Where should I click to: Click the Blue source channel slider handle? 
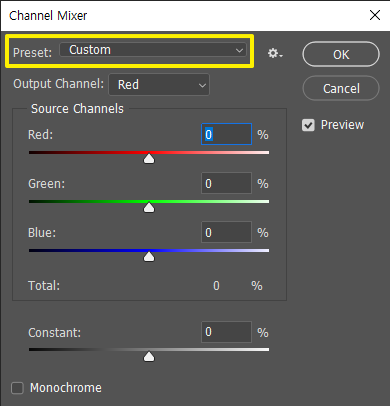coord(149,257)
